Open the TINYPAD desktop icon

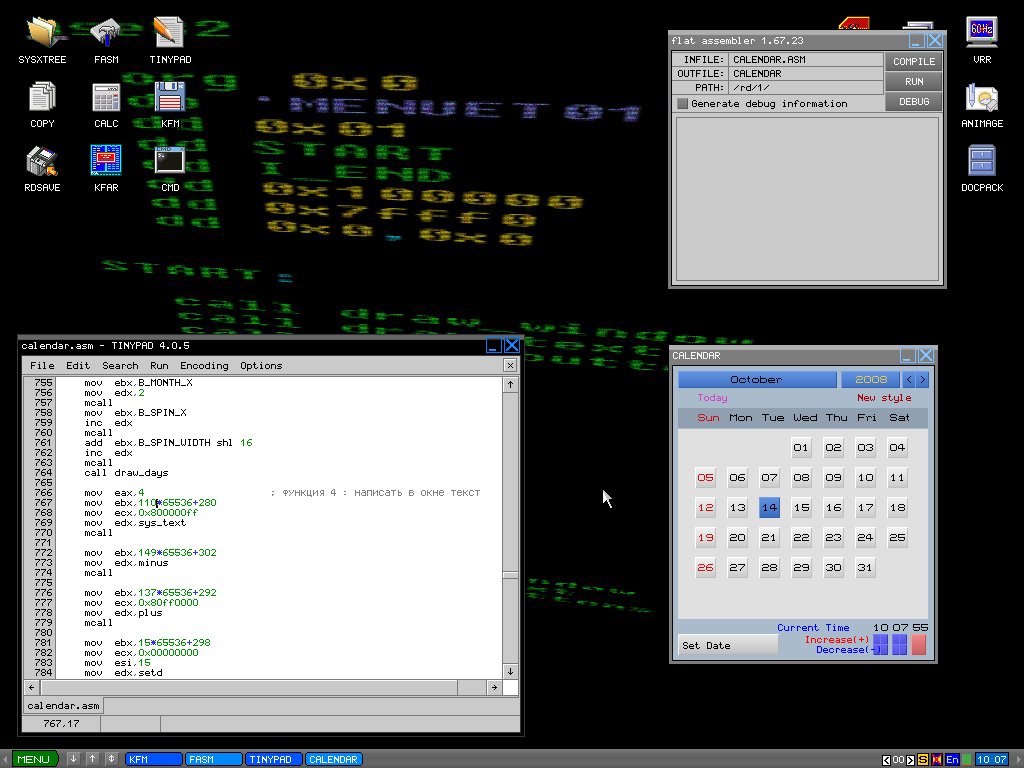168,30
